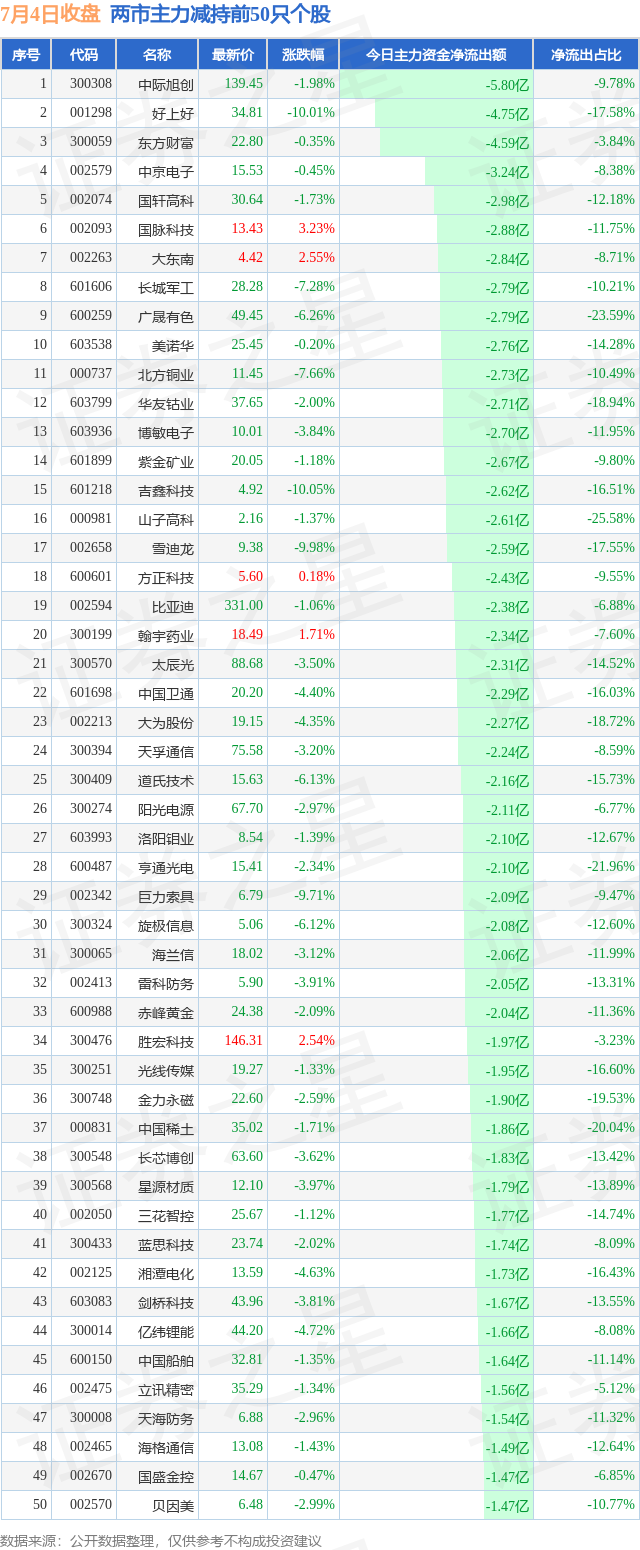Click stock name 大为股份
The image size is (640, 1550).
[x=166, y=722]
